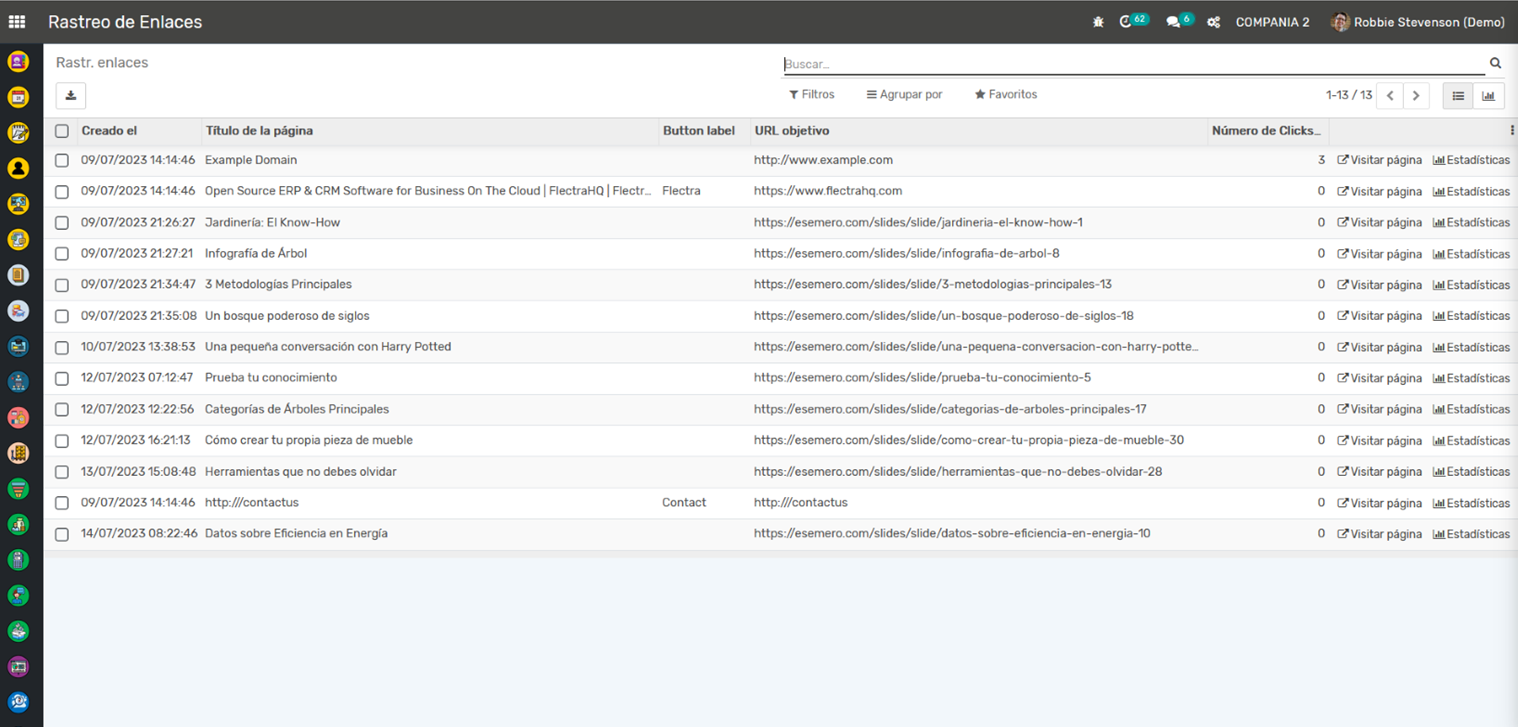Expand the Agrupar por dropdown
Image resolution: width=1518 pixels, height=727 pixels.
pos(904,94)
